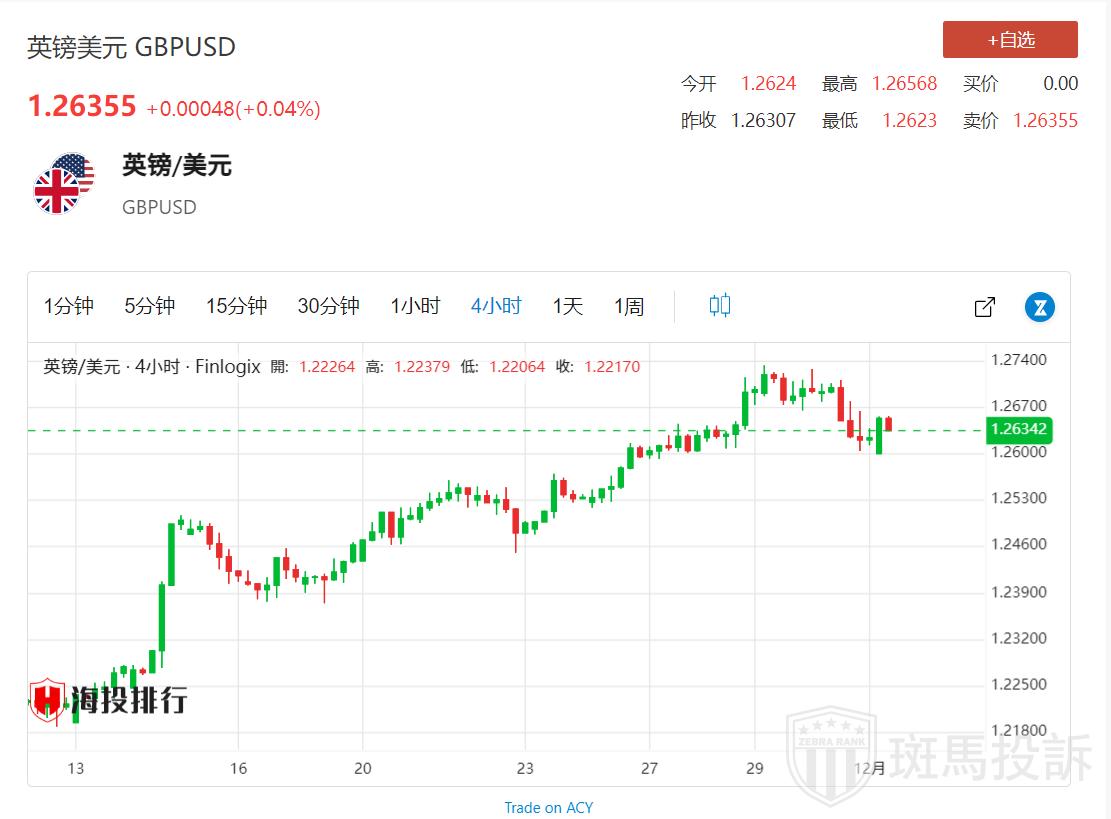The image size is (1111, 819).
Task: Switch chart to 1小时 timeframe
Action: (x=415, y=306)
